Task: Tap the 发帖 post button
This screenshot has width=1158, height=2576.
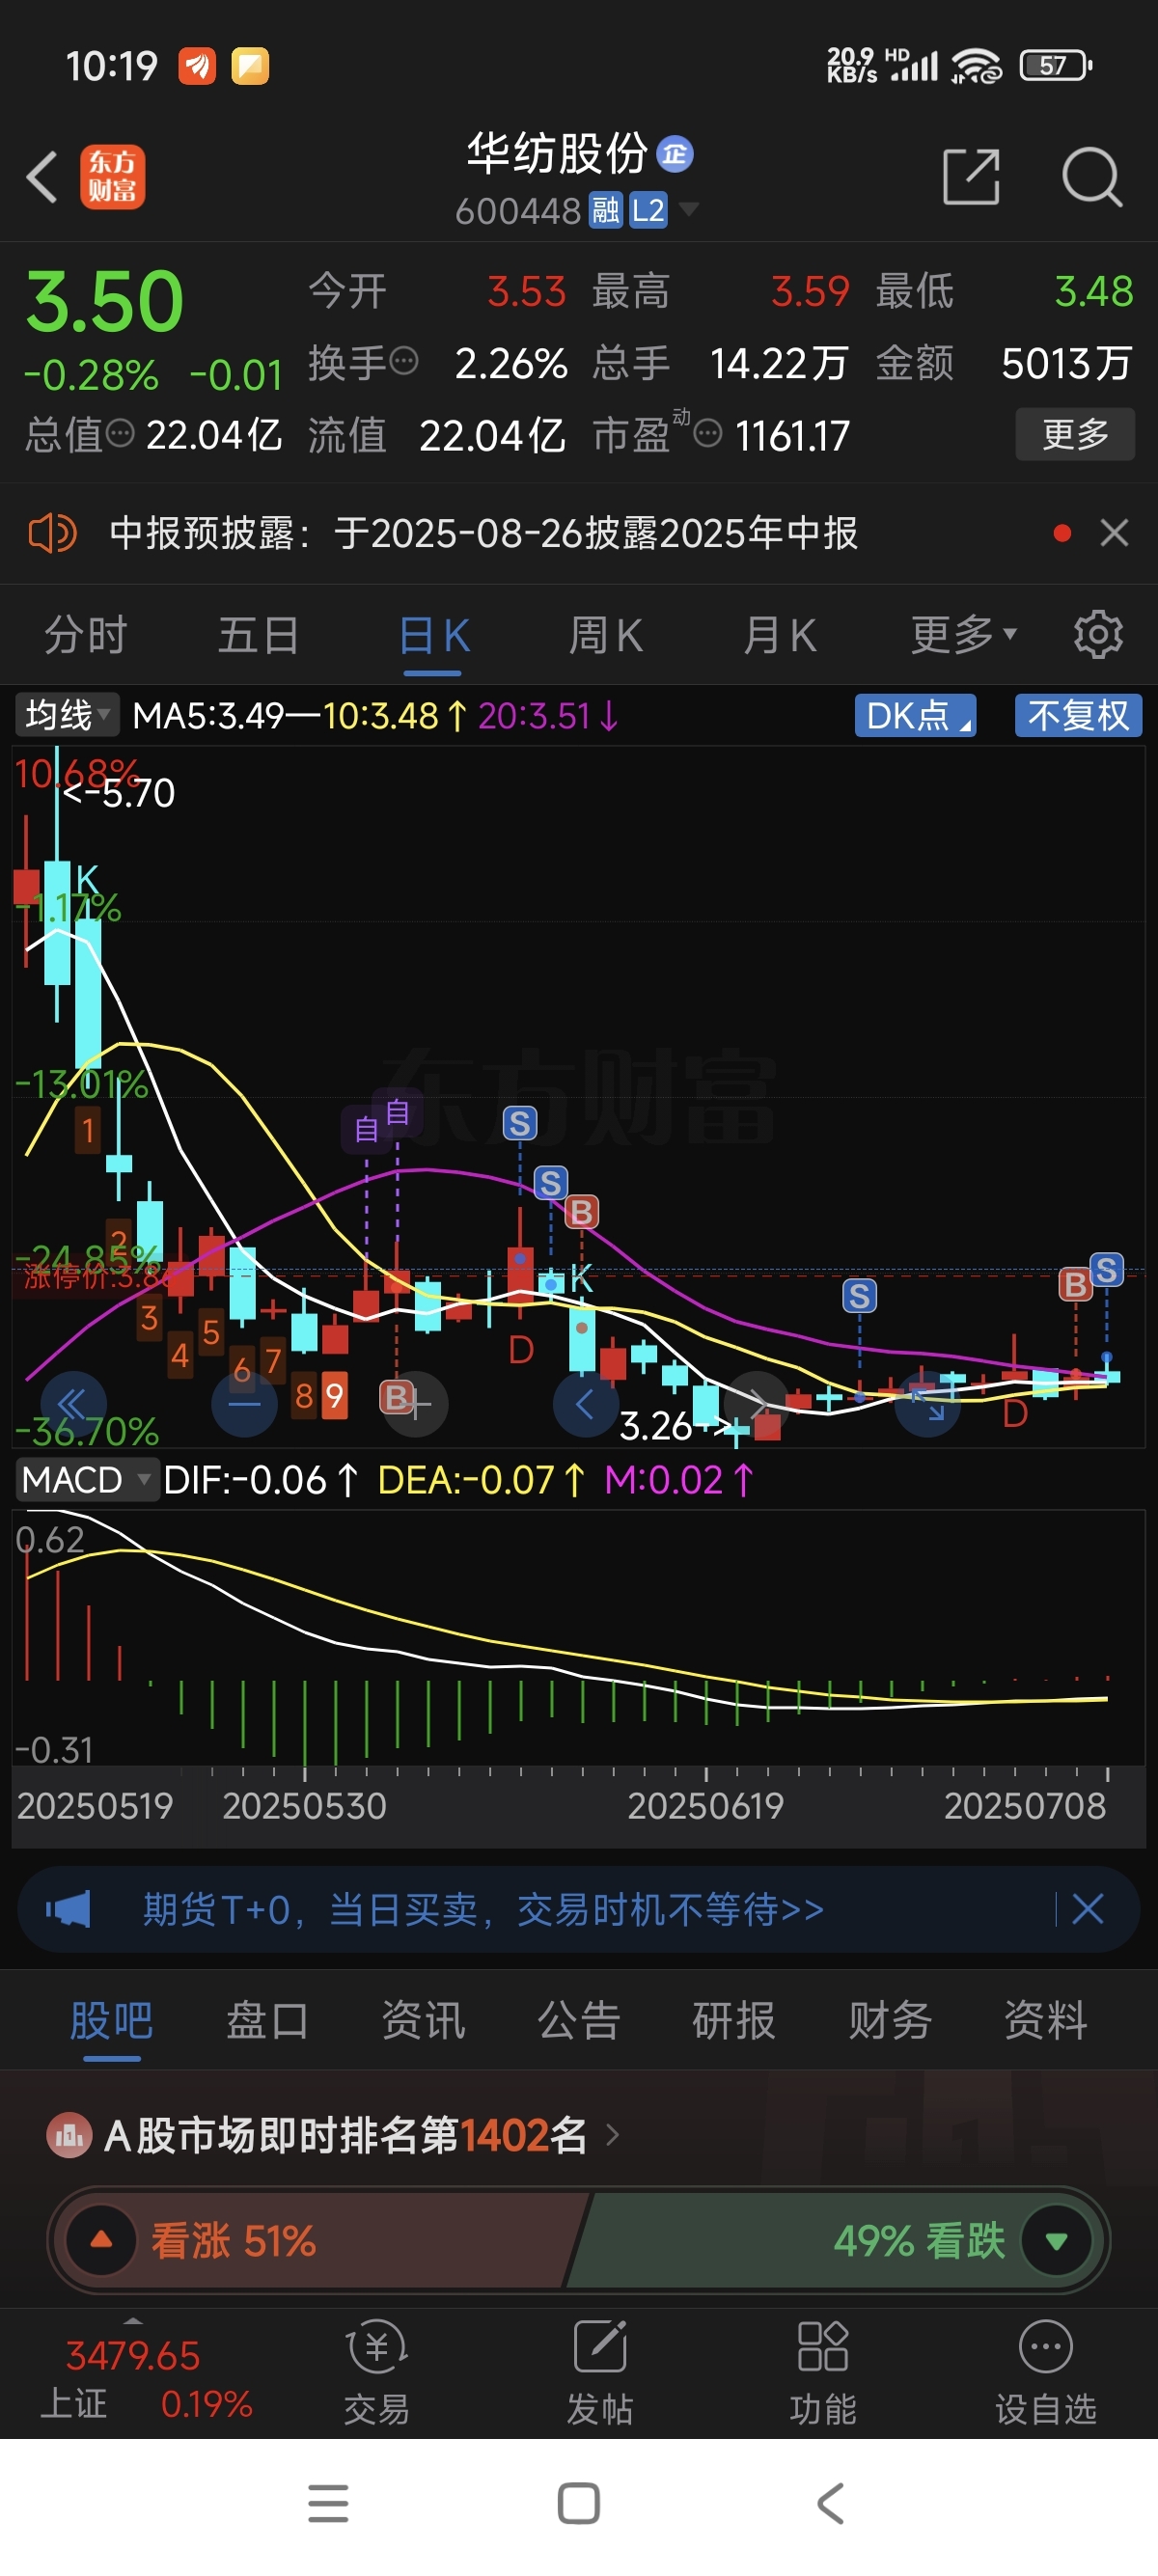Action: (600, 2374)
